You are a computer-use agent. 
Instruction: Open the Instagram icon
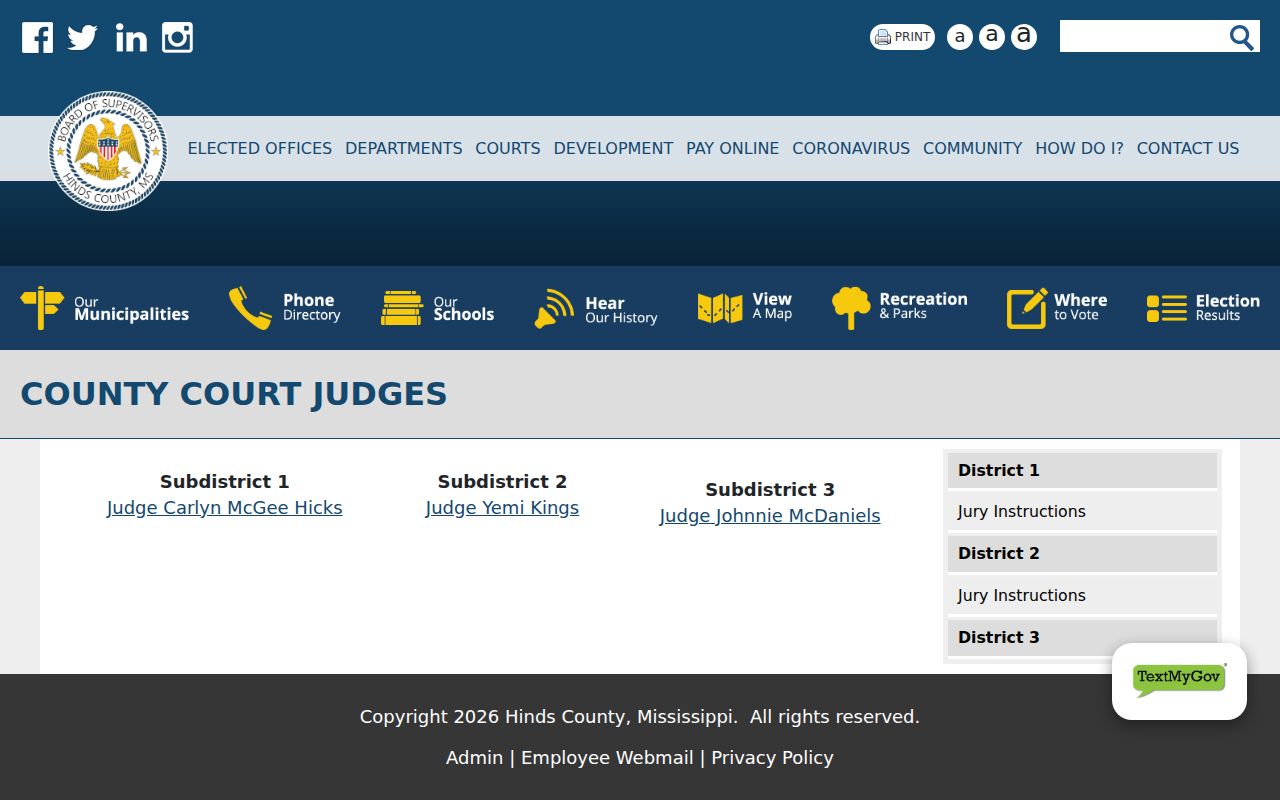[x=177, y=38]
